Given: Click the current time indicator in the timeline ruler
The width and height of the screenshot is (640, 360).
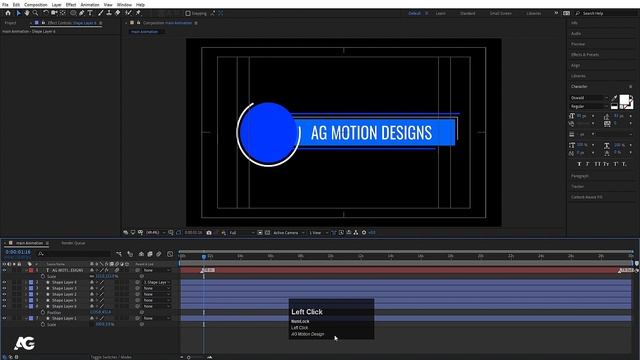Looking at the screenshot, I should (x=204, y=256).
